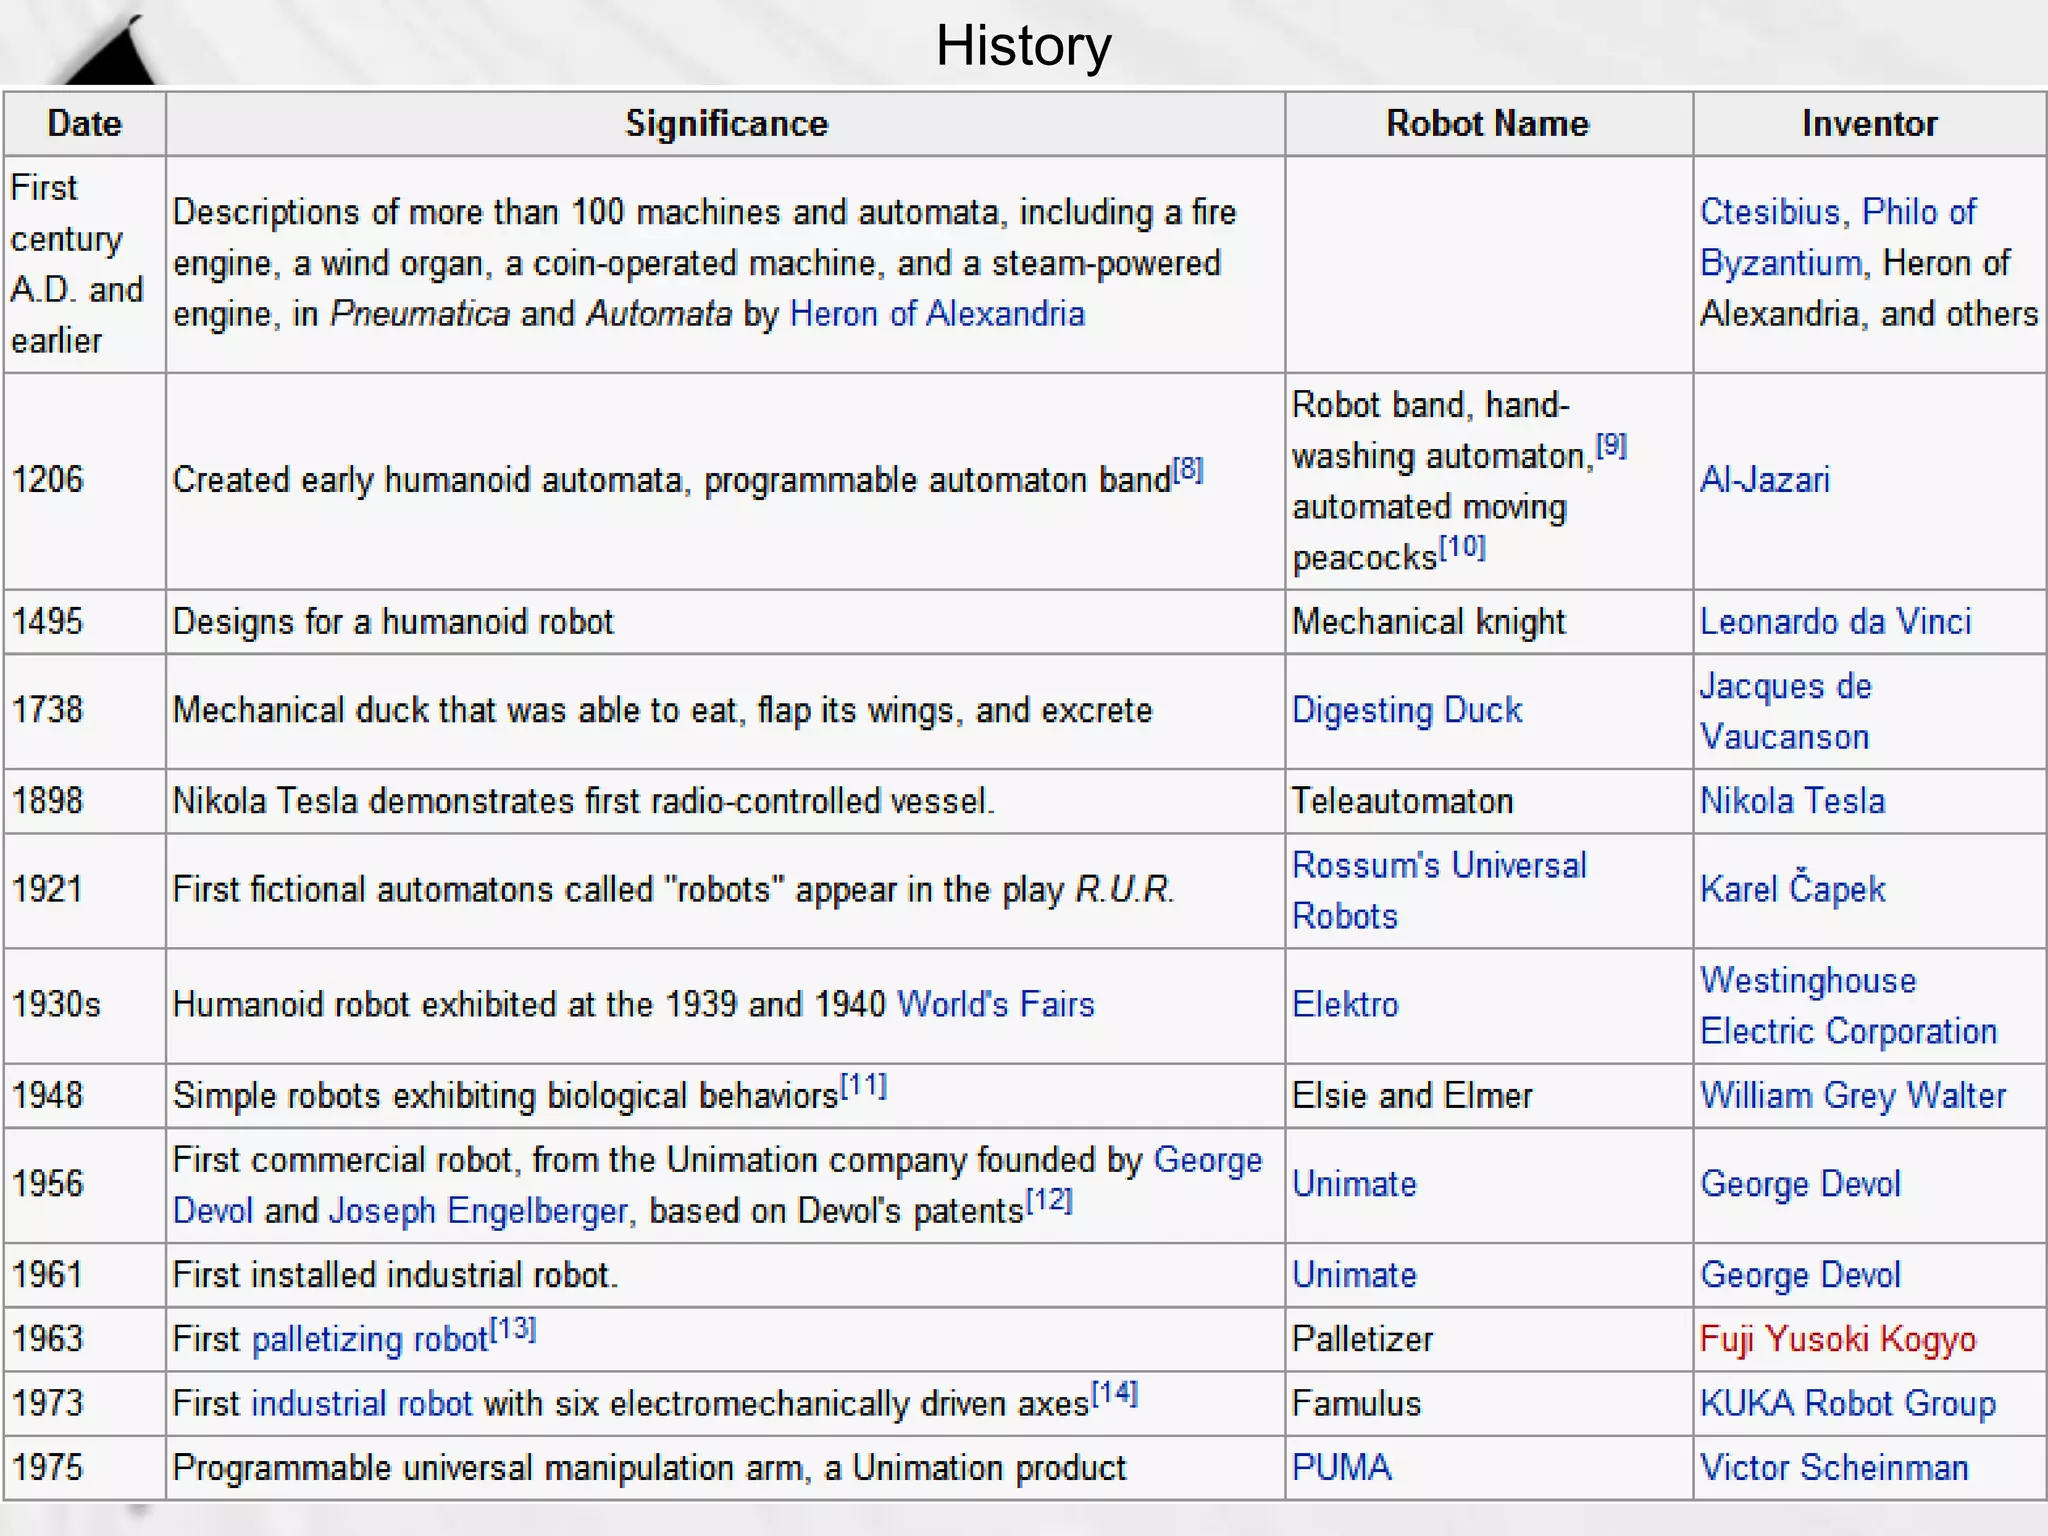
Task: Click the Robot Name column header
Action: pos(1488,124)
